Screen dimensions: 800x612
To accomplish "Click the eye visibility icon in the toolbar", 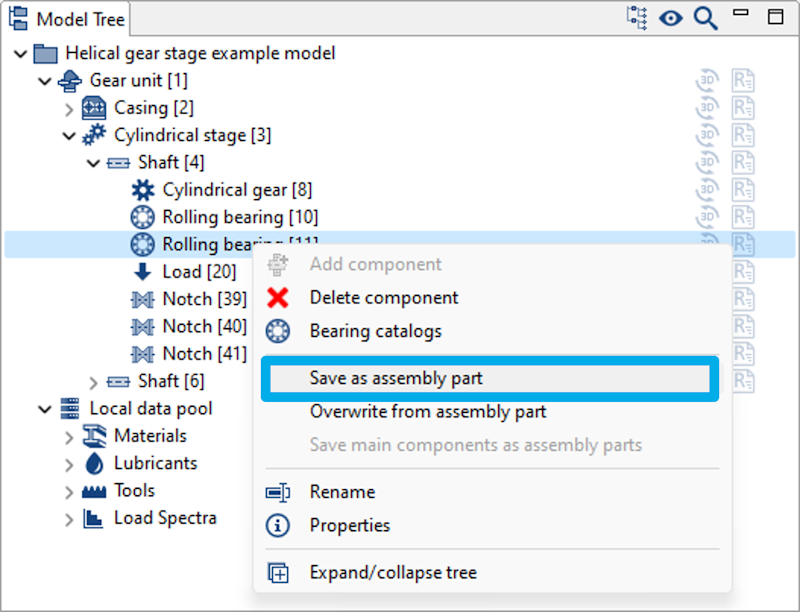I will 671,17.
